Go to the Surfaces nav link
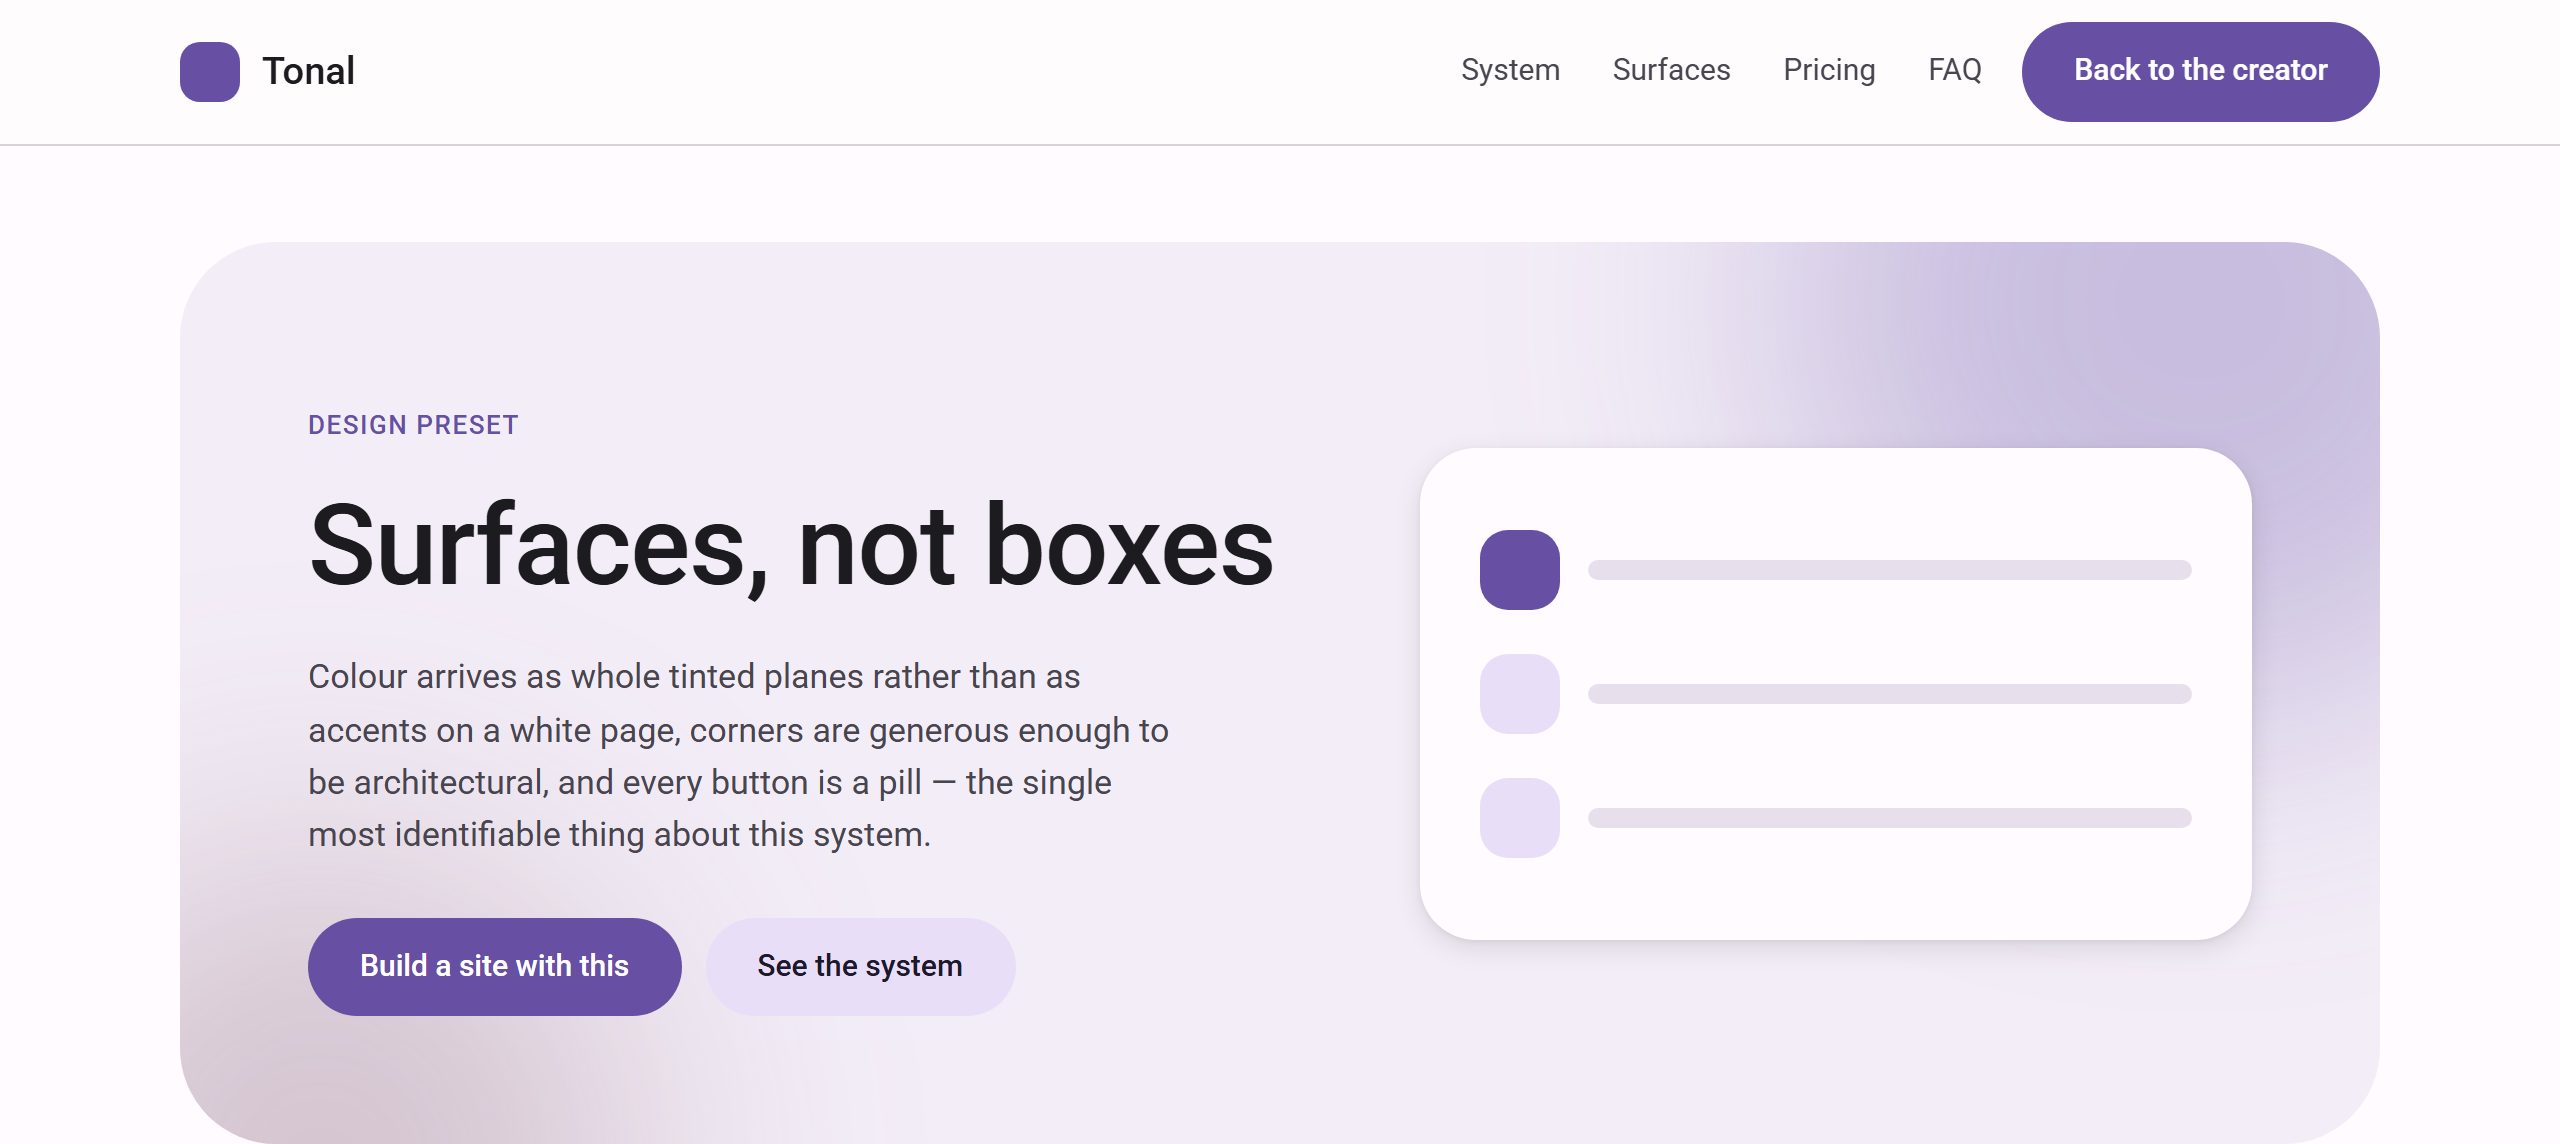 tap(1671, 70)
